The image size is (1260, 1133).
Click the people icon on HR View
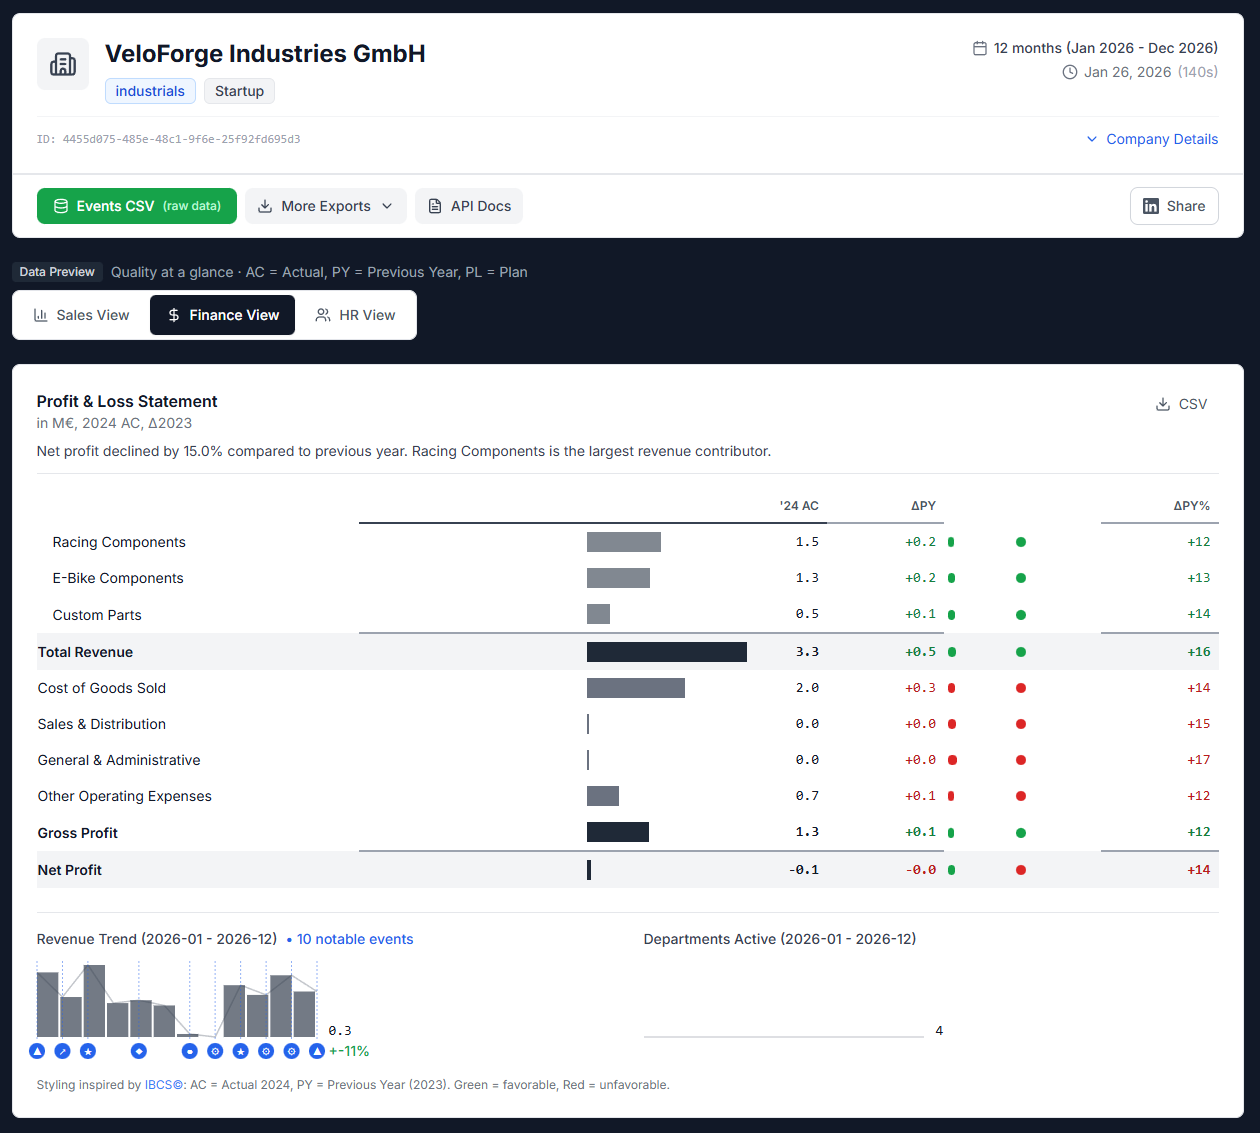tap(323, 314)
